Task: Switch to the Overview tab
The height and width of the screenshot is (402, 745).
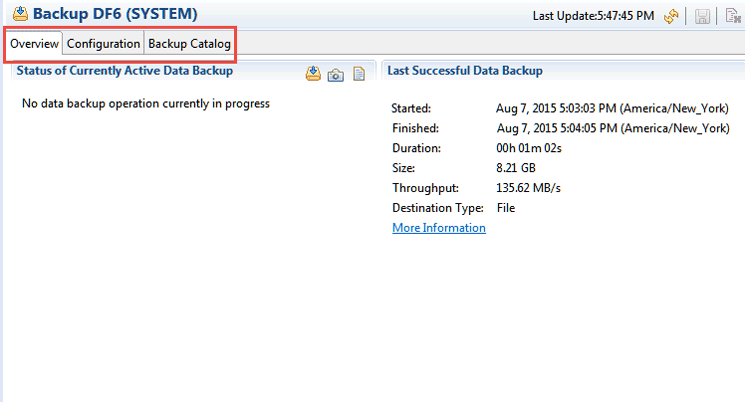Action: (34, 44)
